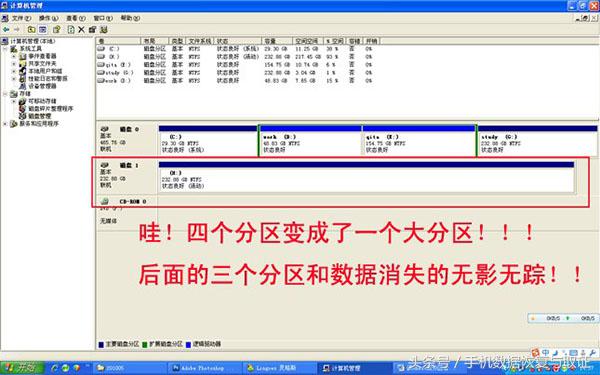This screenshot has width=600, height=375.
Task: Sort by the 卷 column header
Action: click(119, 41)
